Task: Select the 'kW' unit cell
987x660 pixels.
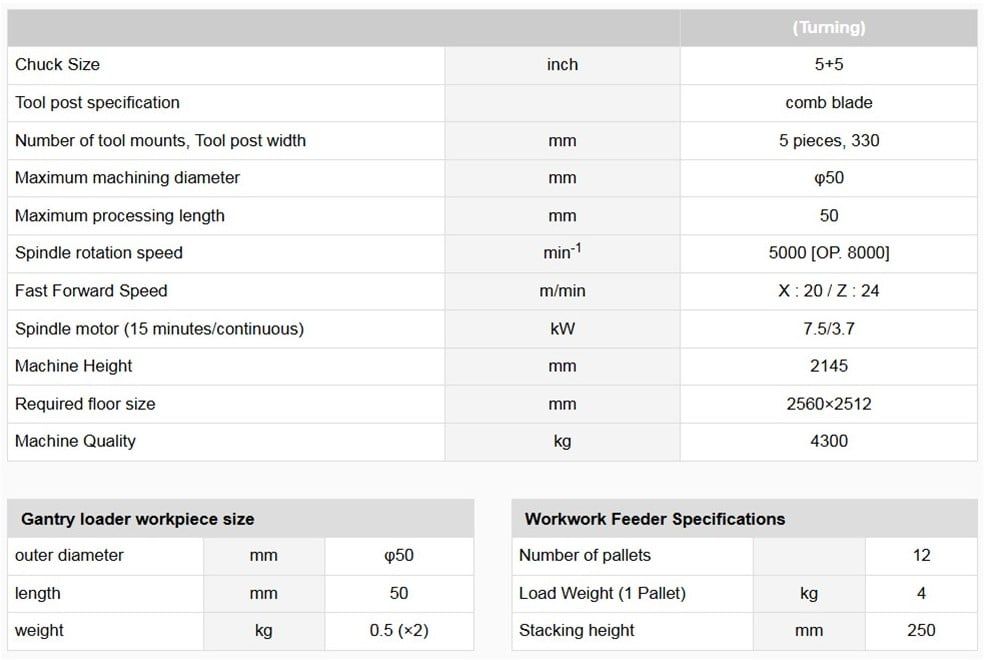Action: [562, 328]
